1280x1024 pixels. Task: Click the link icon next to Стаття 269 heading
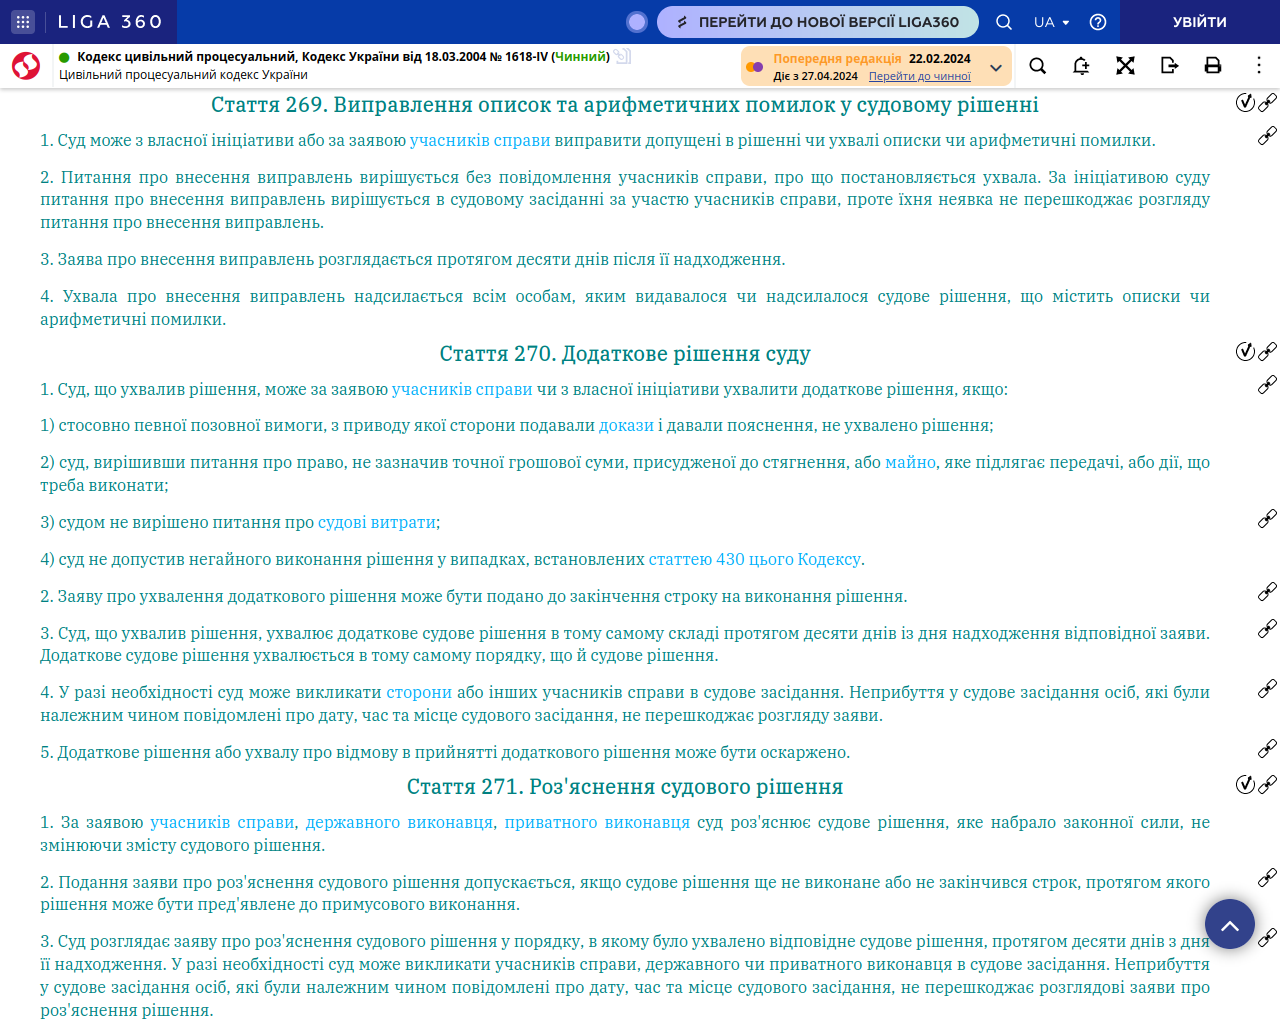[1267, 102]
